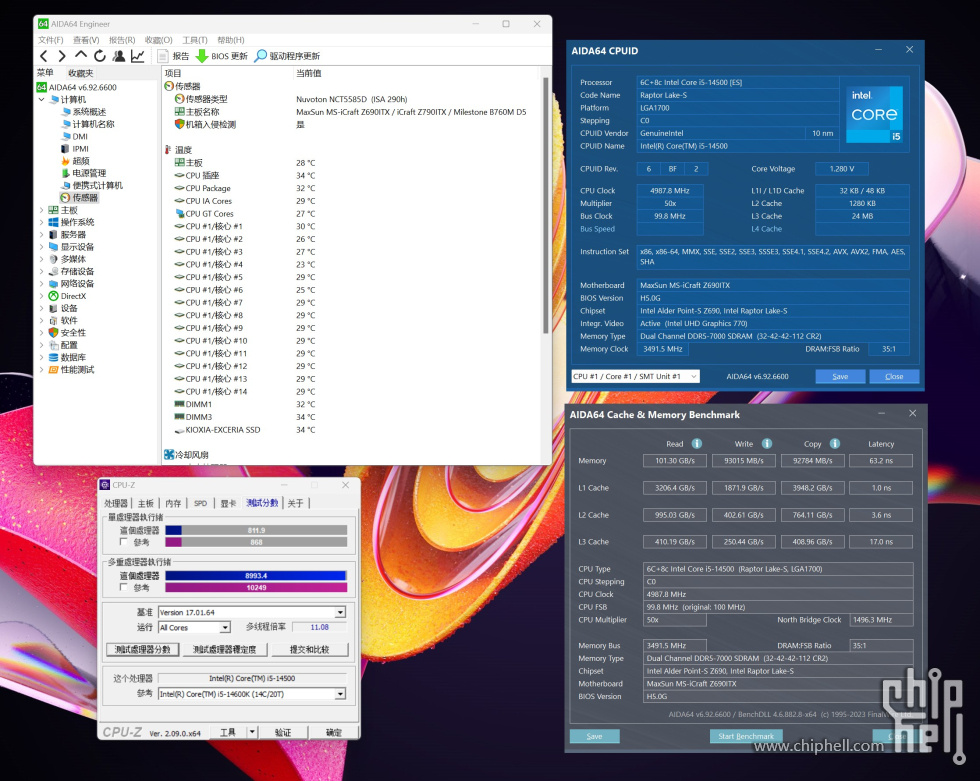Select IPMI item in AIDA64 tree
The width and height of the screenshot is (980, 781).
74,149
